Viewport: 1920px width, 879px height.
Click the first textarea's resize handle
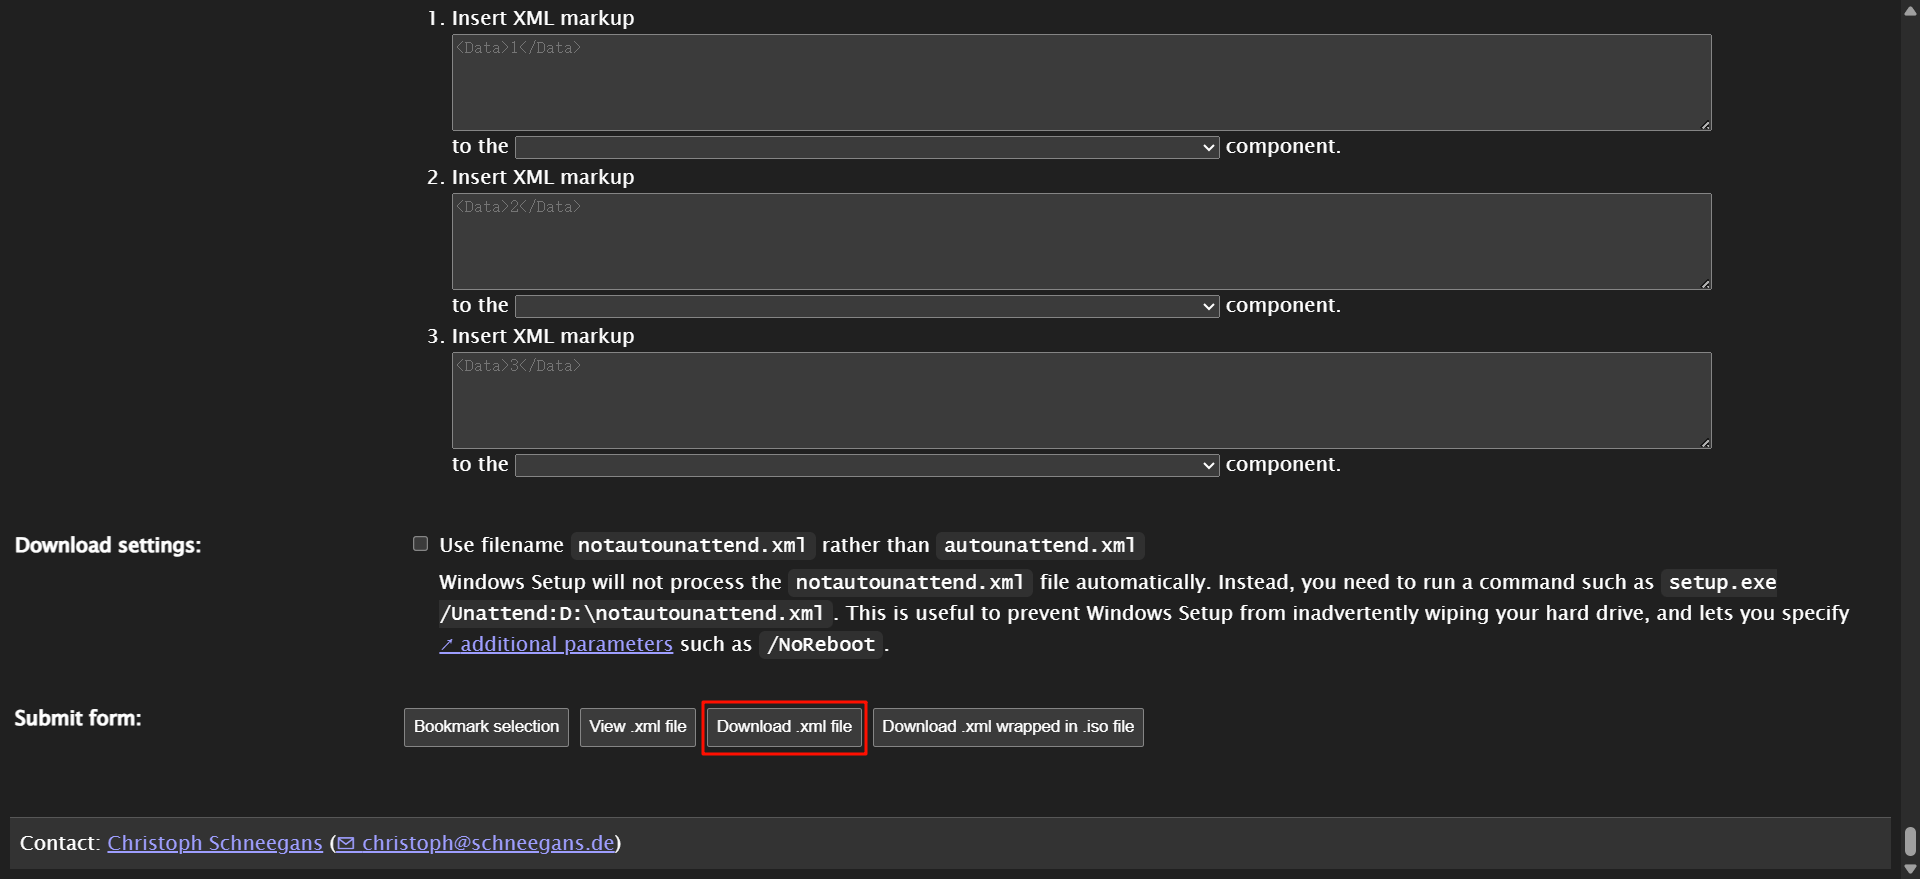1705,125
